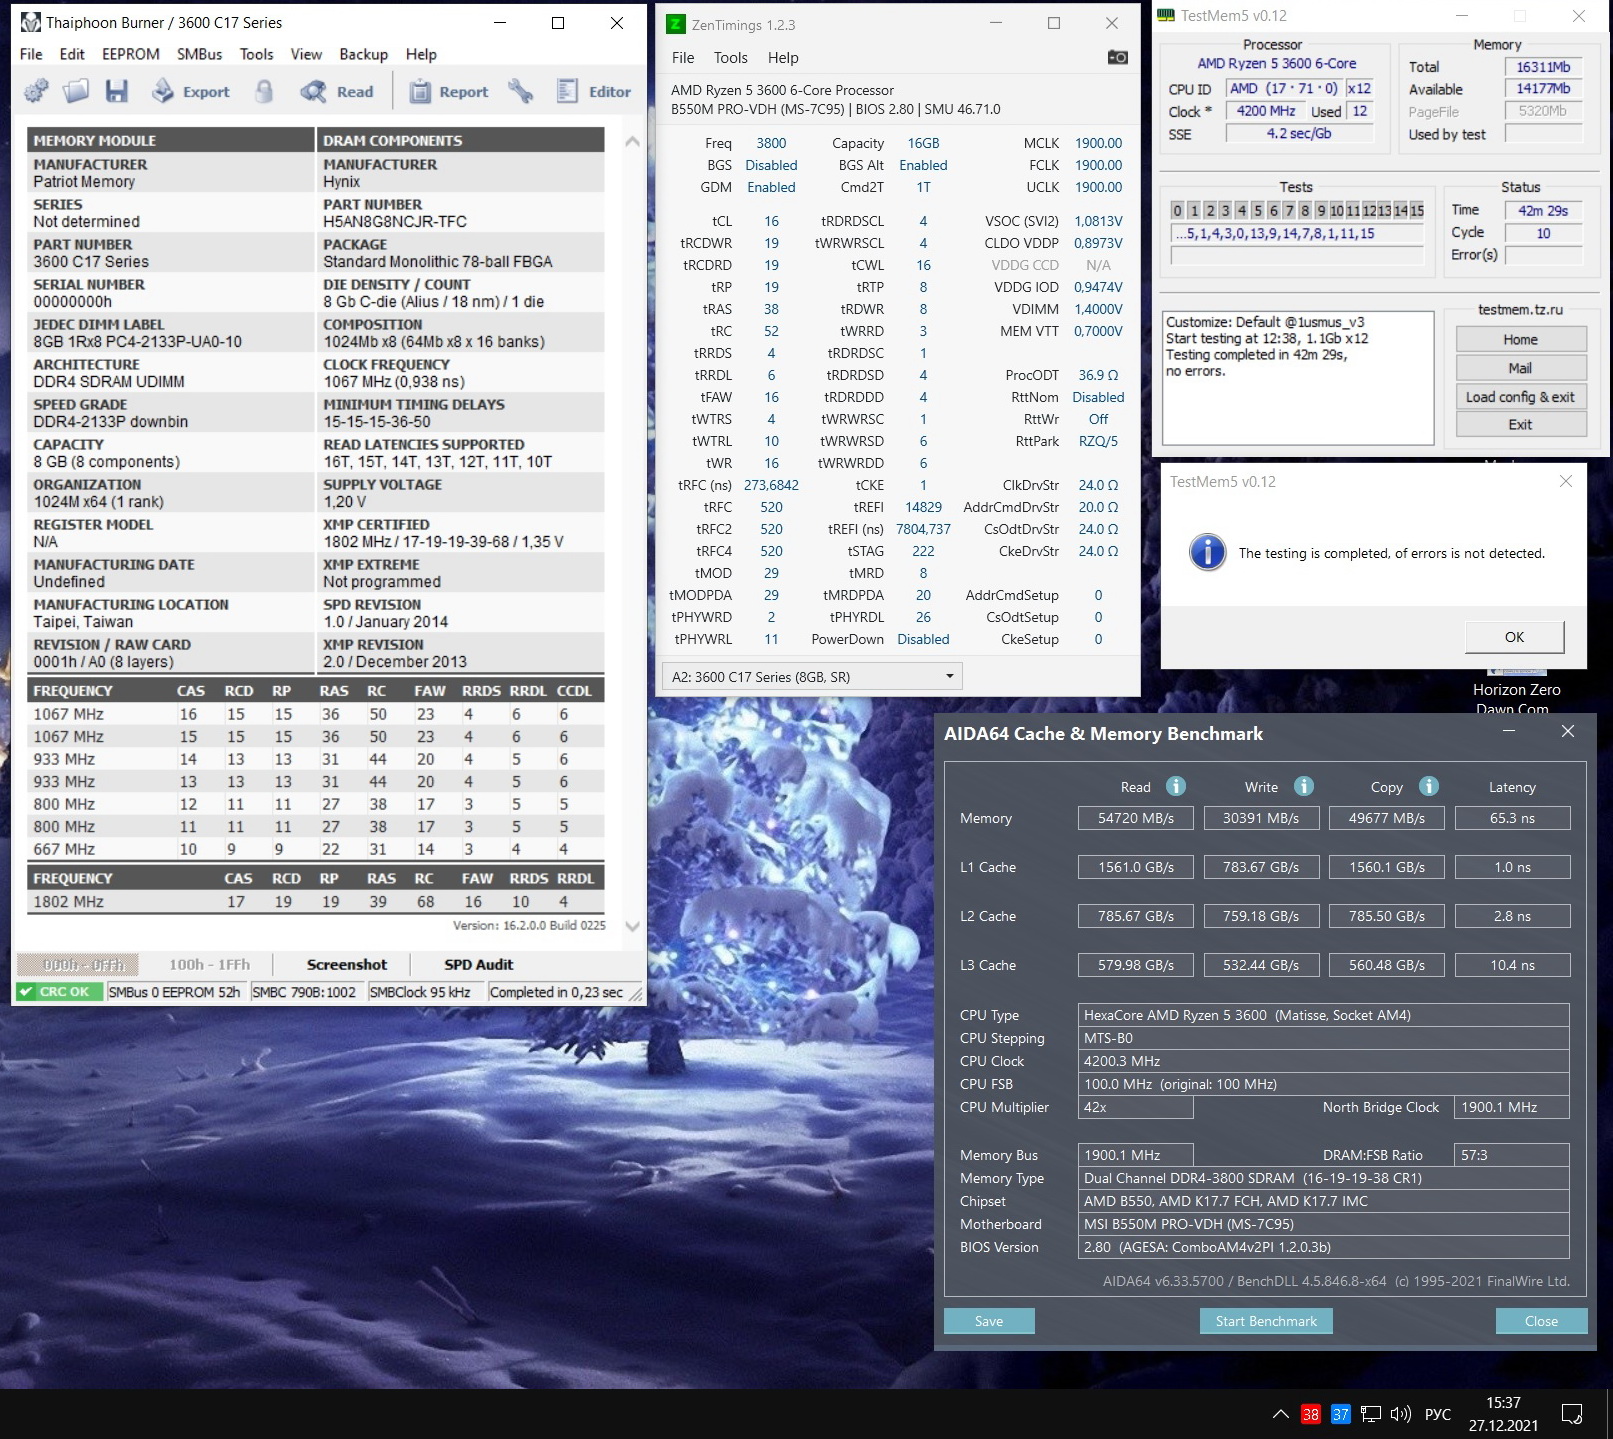This screenshot has height=1439, width=1613.
Task: Take screenshot with ZenTimings camera icon
Action: (x=1117, y=58)
